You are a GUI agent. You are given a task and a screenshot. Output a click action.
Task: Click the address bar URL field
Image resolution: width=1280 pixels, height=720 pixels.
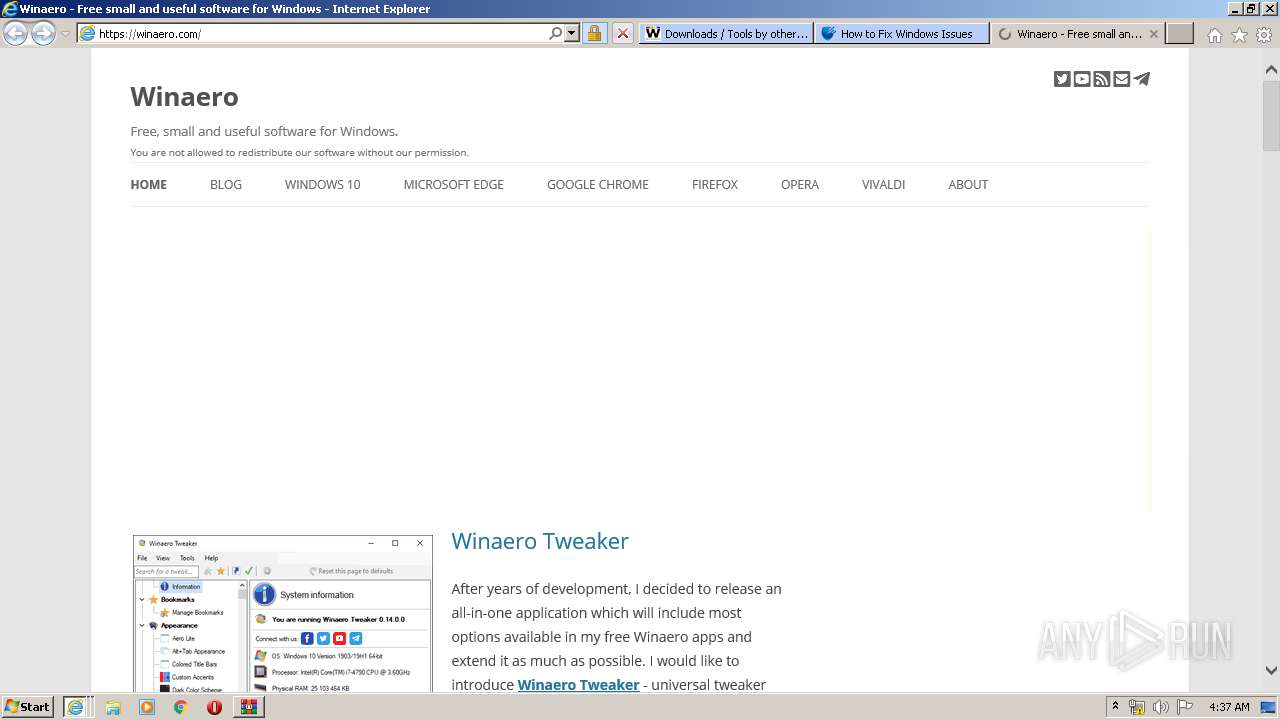pos(320,33)
